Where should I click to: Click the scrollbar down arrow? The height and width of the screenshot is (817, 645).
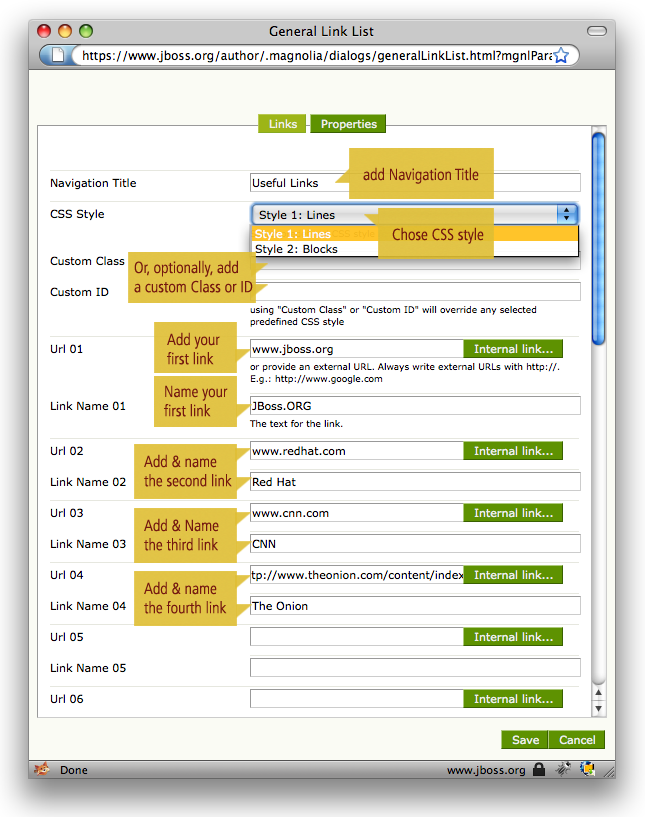click(x=599, y=708)
